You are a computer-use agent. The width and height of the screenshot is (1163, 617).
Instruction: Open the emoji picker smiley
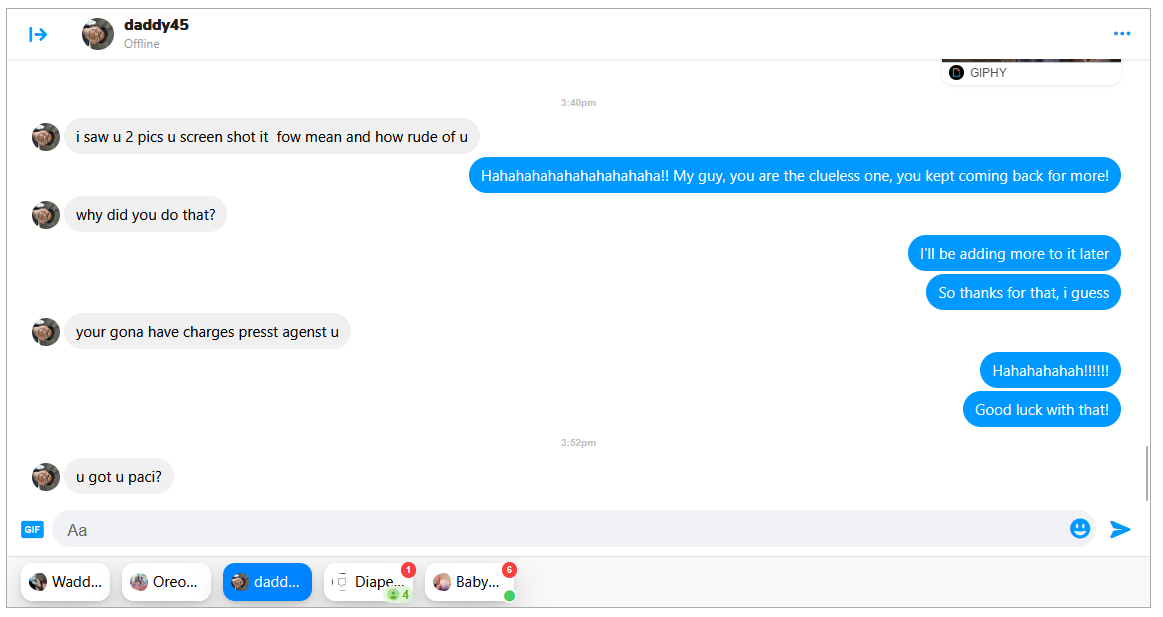1080,529
